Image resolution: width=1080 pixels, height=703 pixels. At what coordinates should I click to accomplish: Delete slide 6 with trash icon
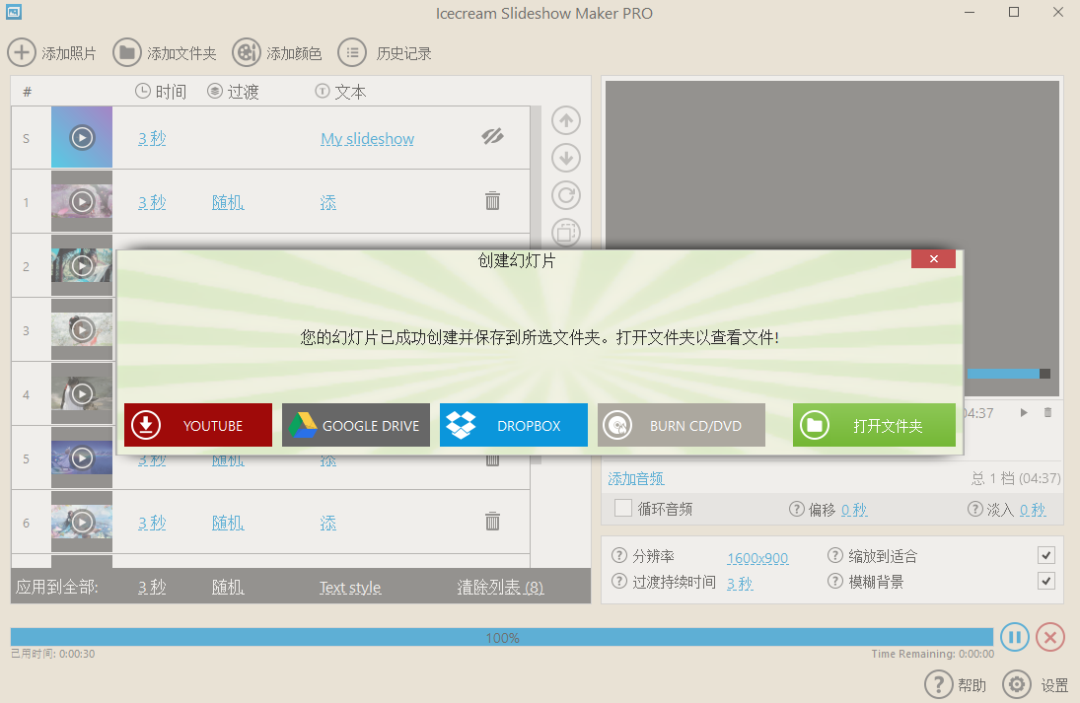click(492, 521)
